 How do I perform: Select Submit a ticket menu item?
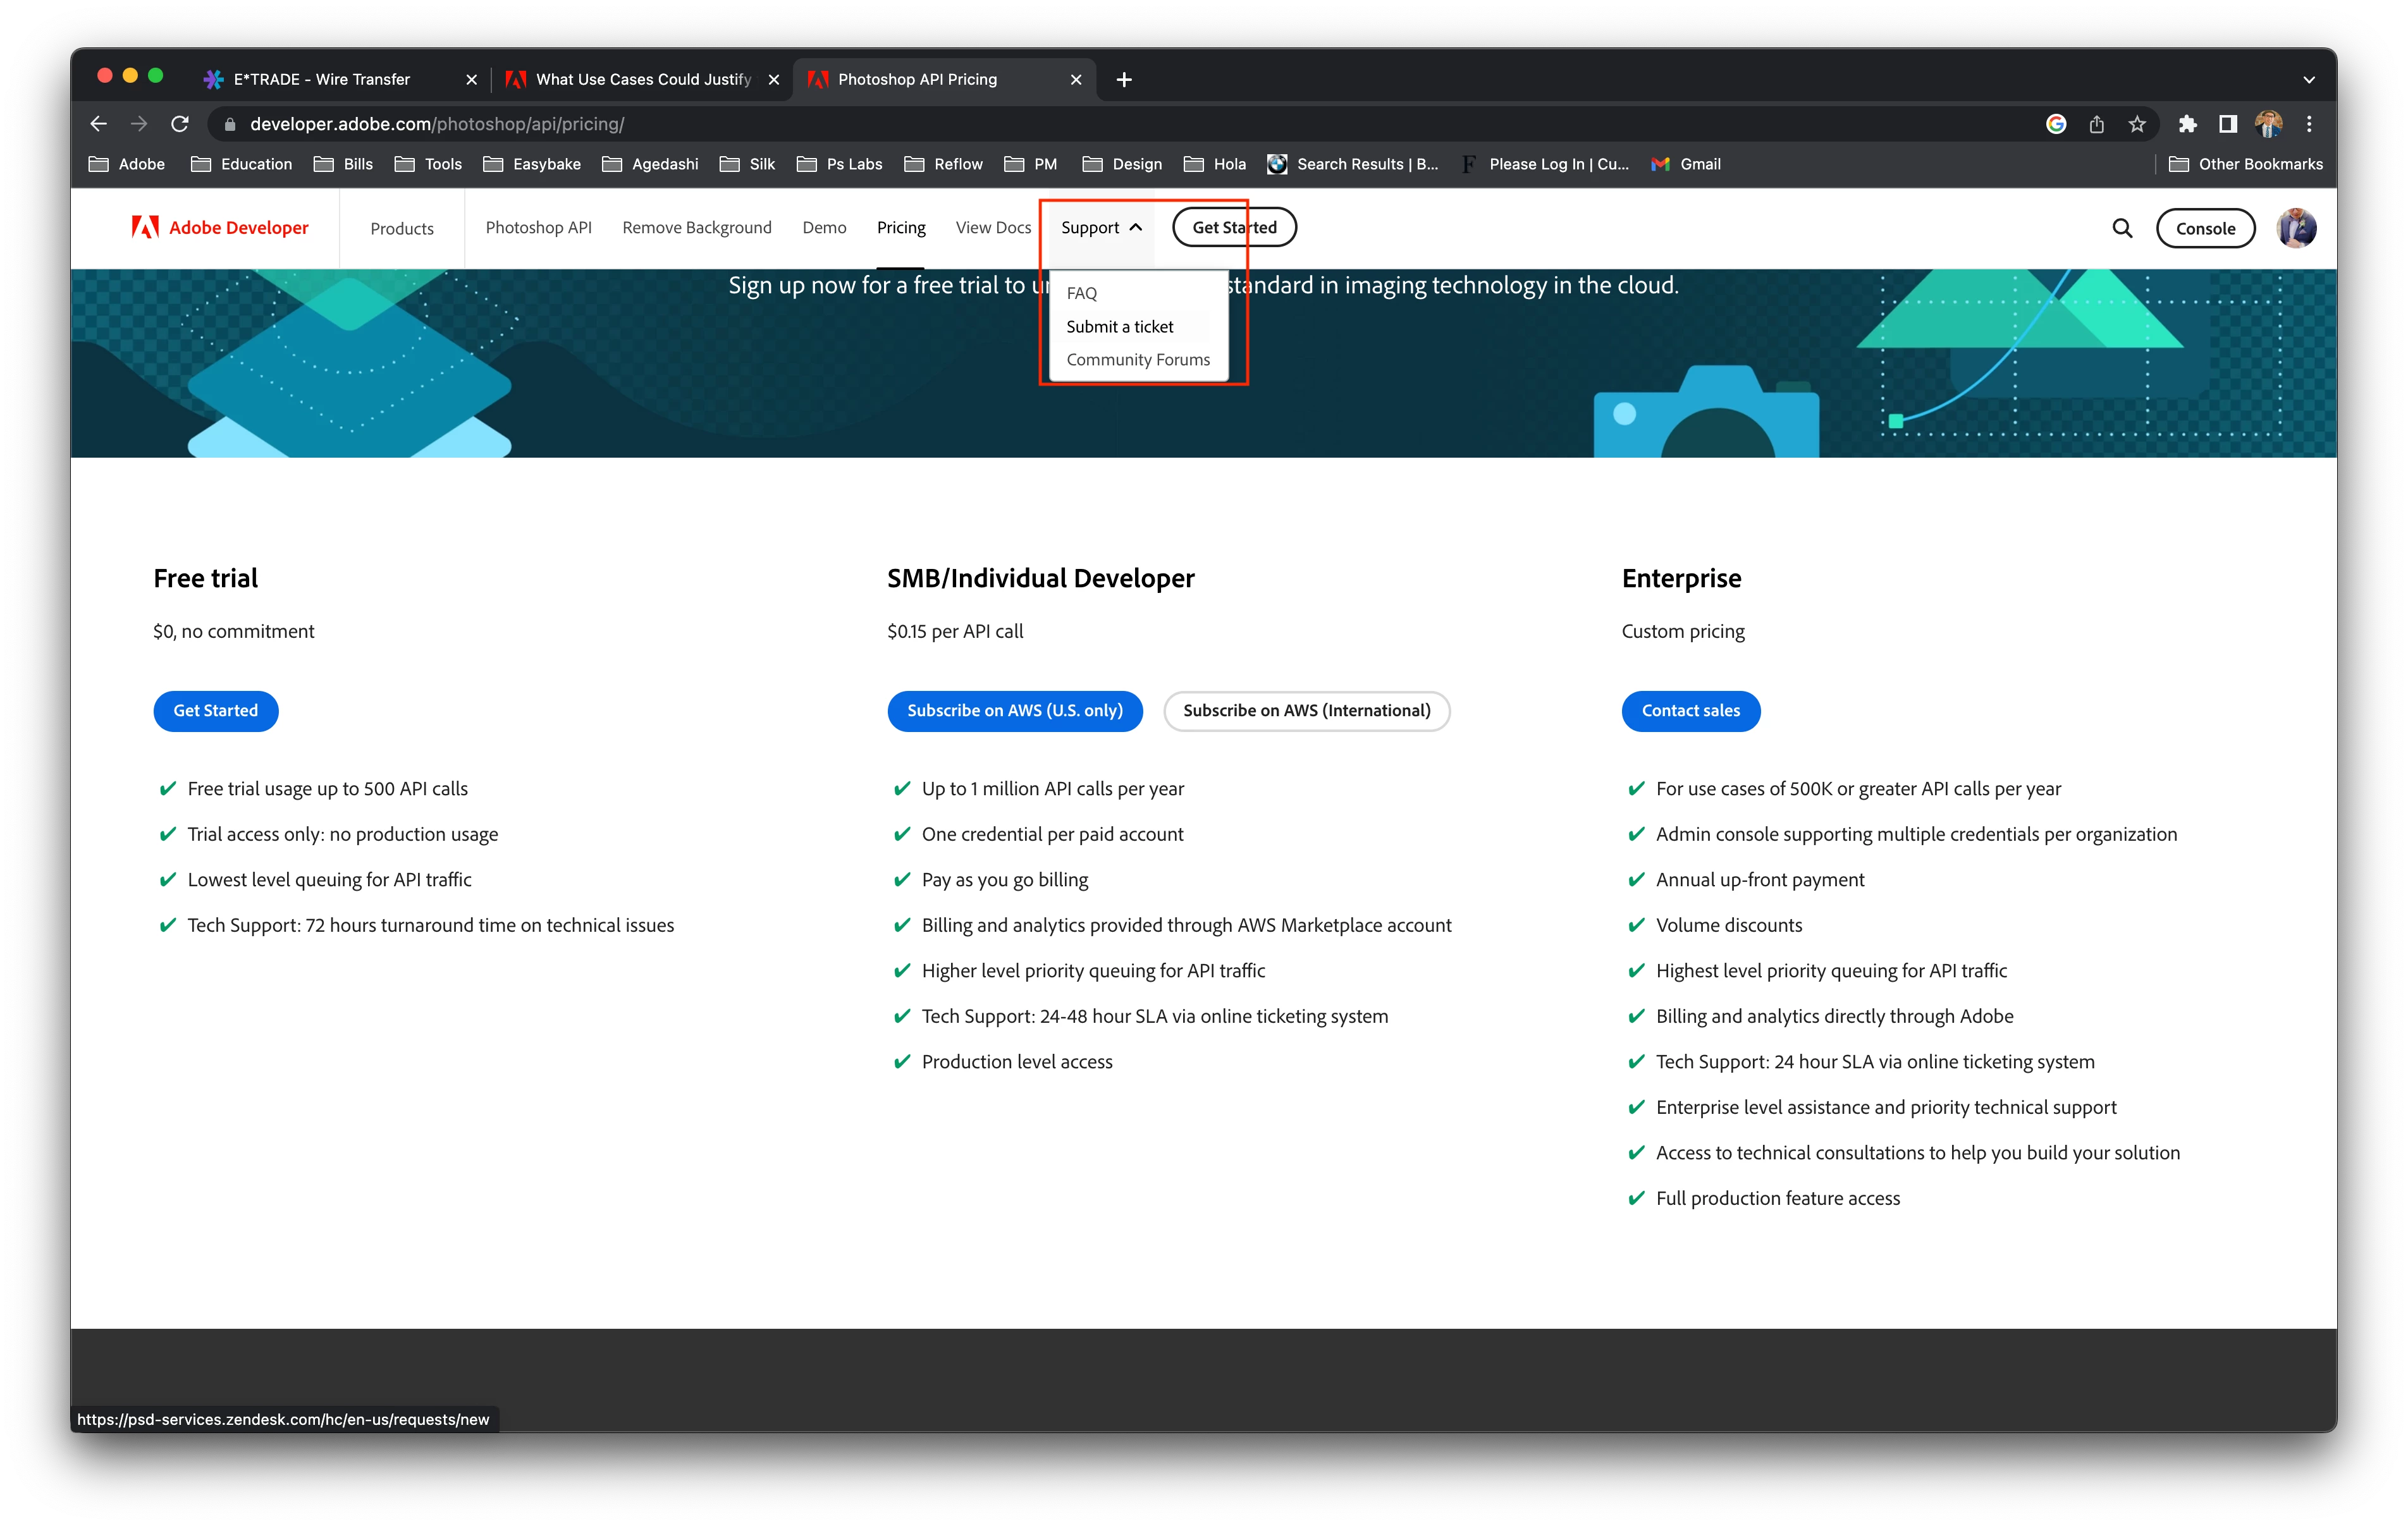click(x=1119, y=327)
